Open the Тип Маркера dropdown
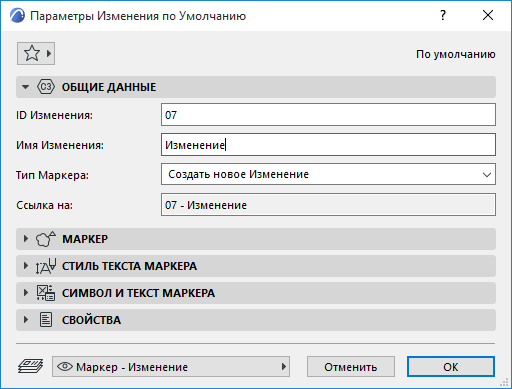Image resolution: width=512 pixels, height=389 pixels. (328, 174)
